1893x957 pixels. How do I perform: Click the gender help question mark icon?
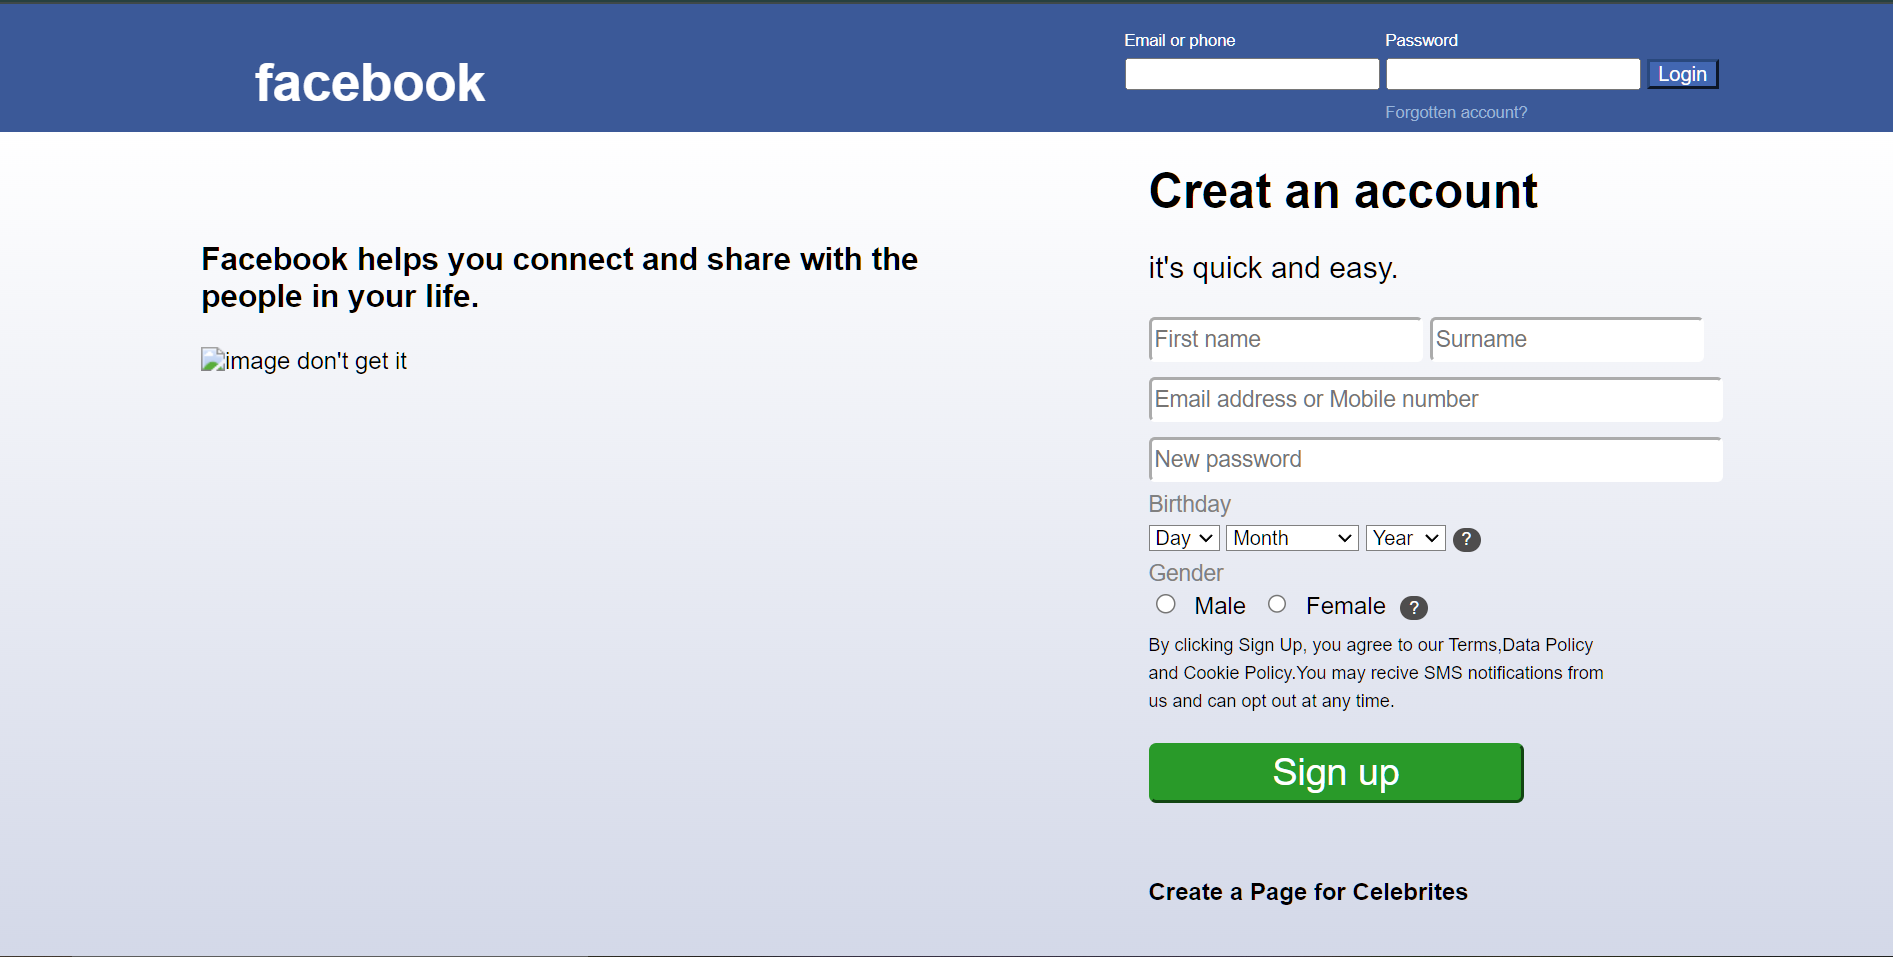pos(1413,607)
